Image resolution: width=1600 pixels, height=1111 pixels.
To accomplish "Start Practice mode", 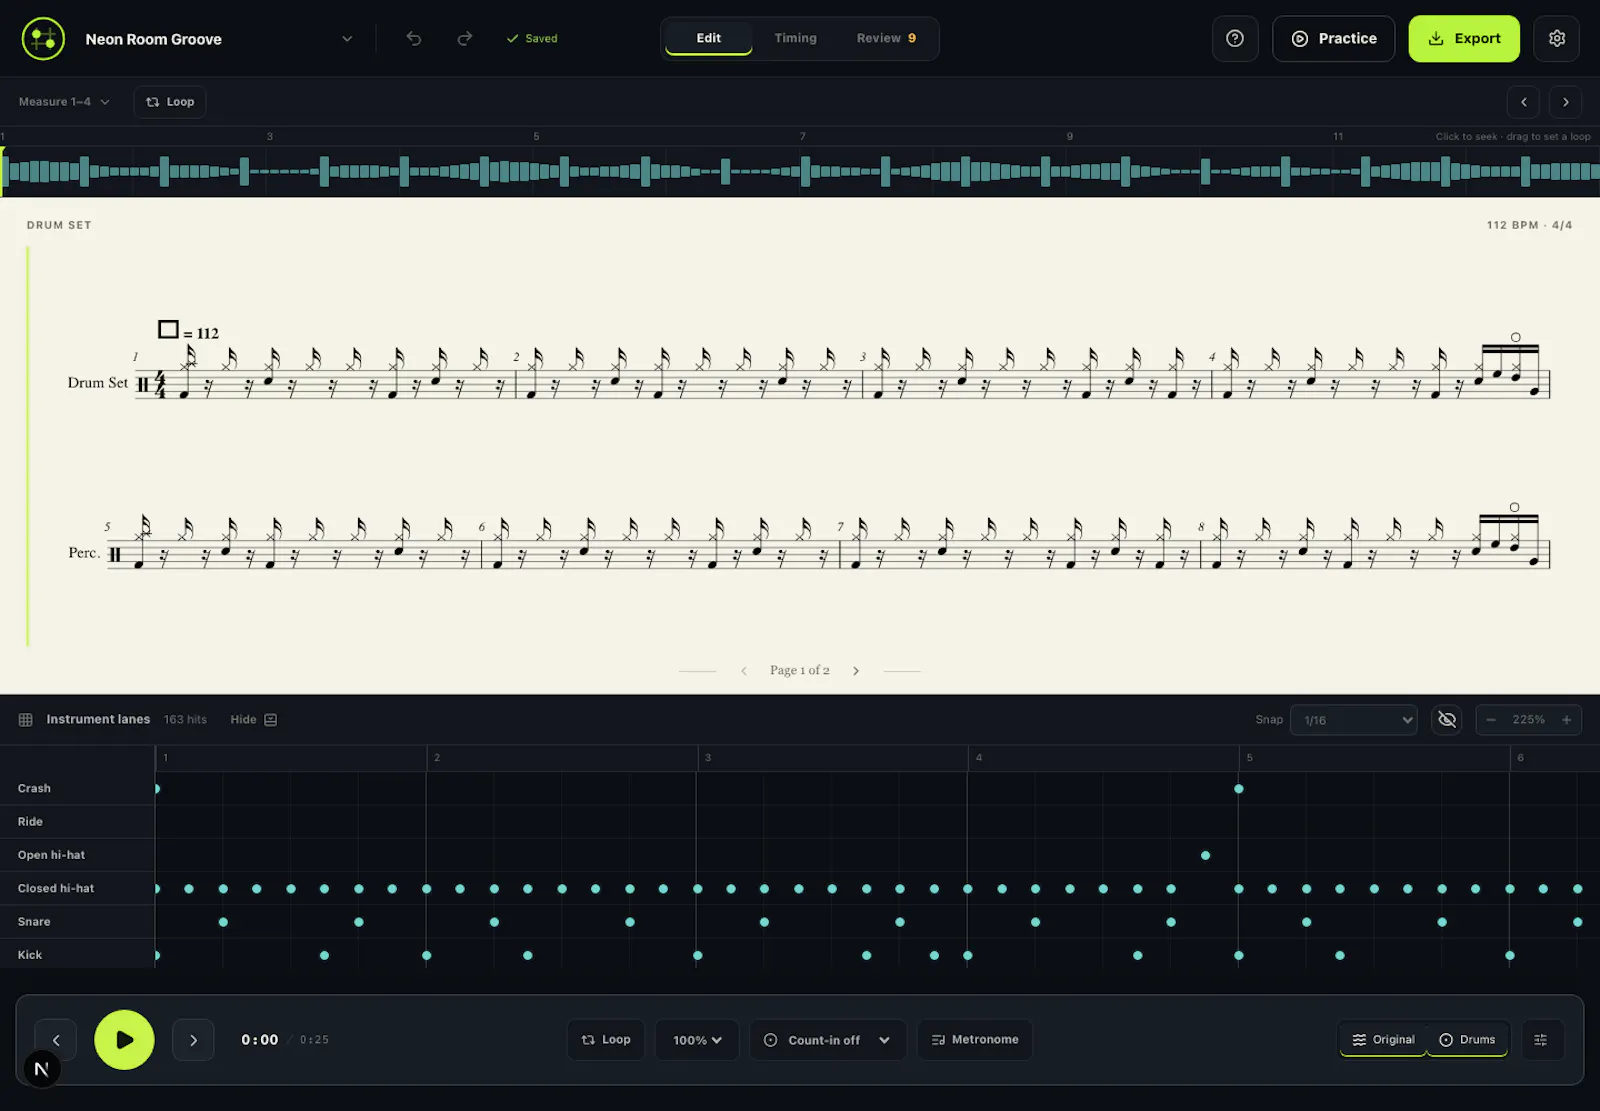I will [1333, 39].
